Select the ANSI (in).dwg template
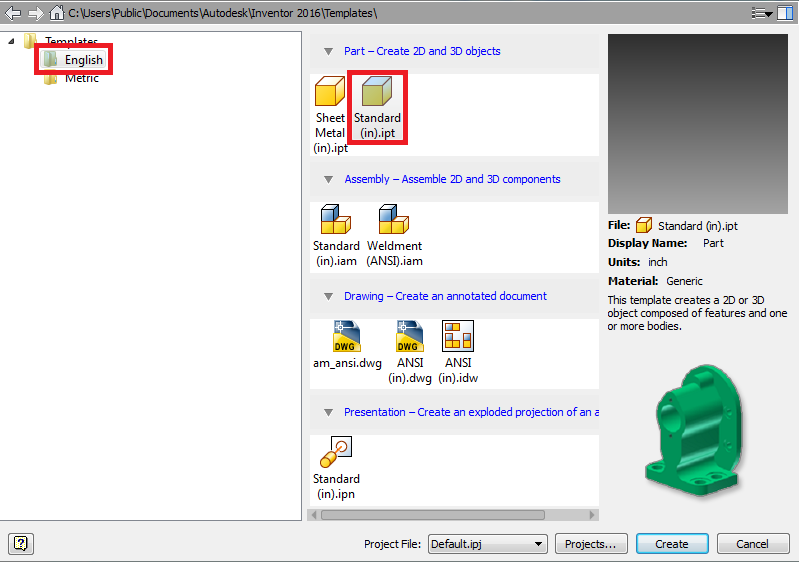The height and width of the screenshot is (562, 799). point(410,352)
